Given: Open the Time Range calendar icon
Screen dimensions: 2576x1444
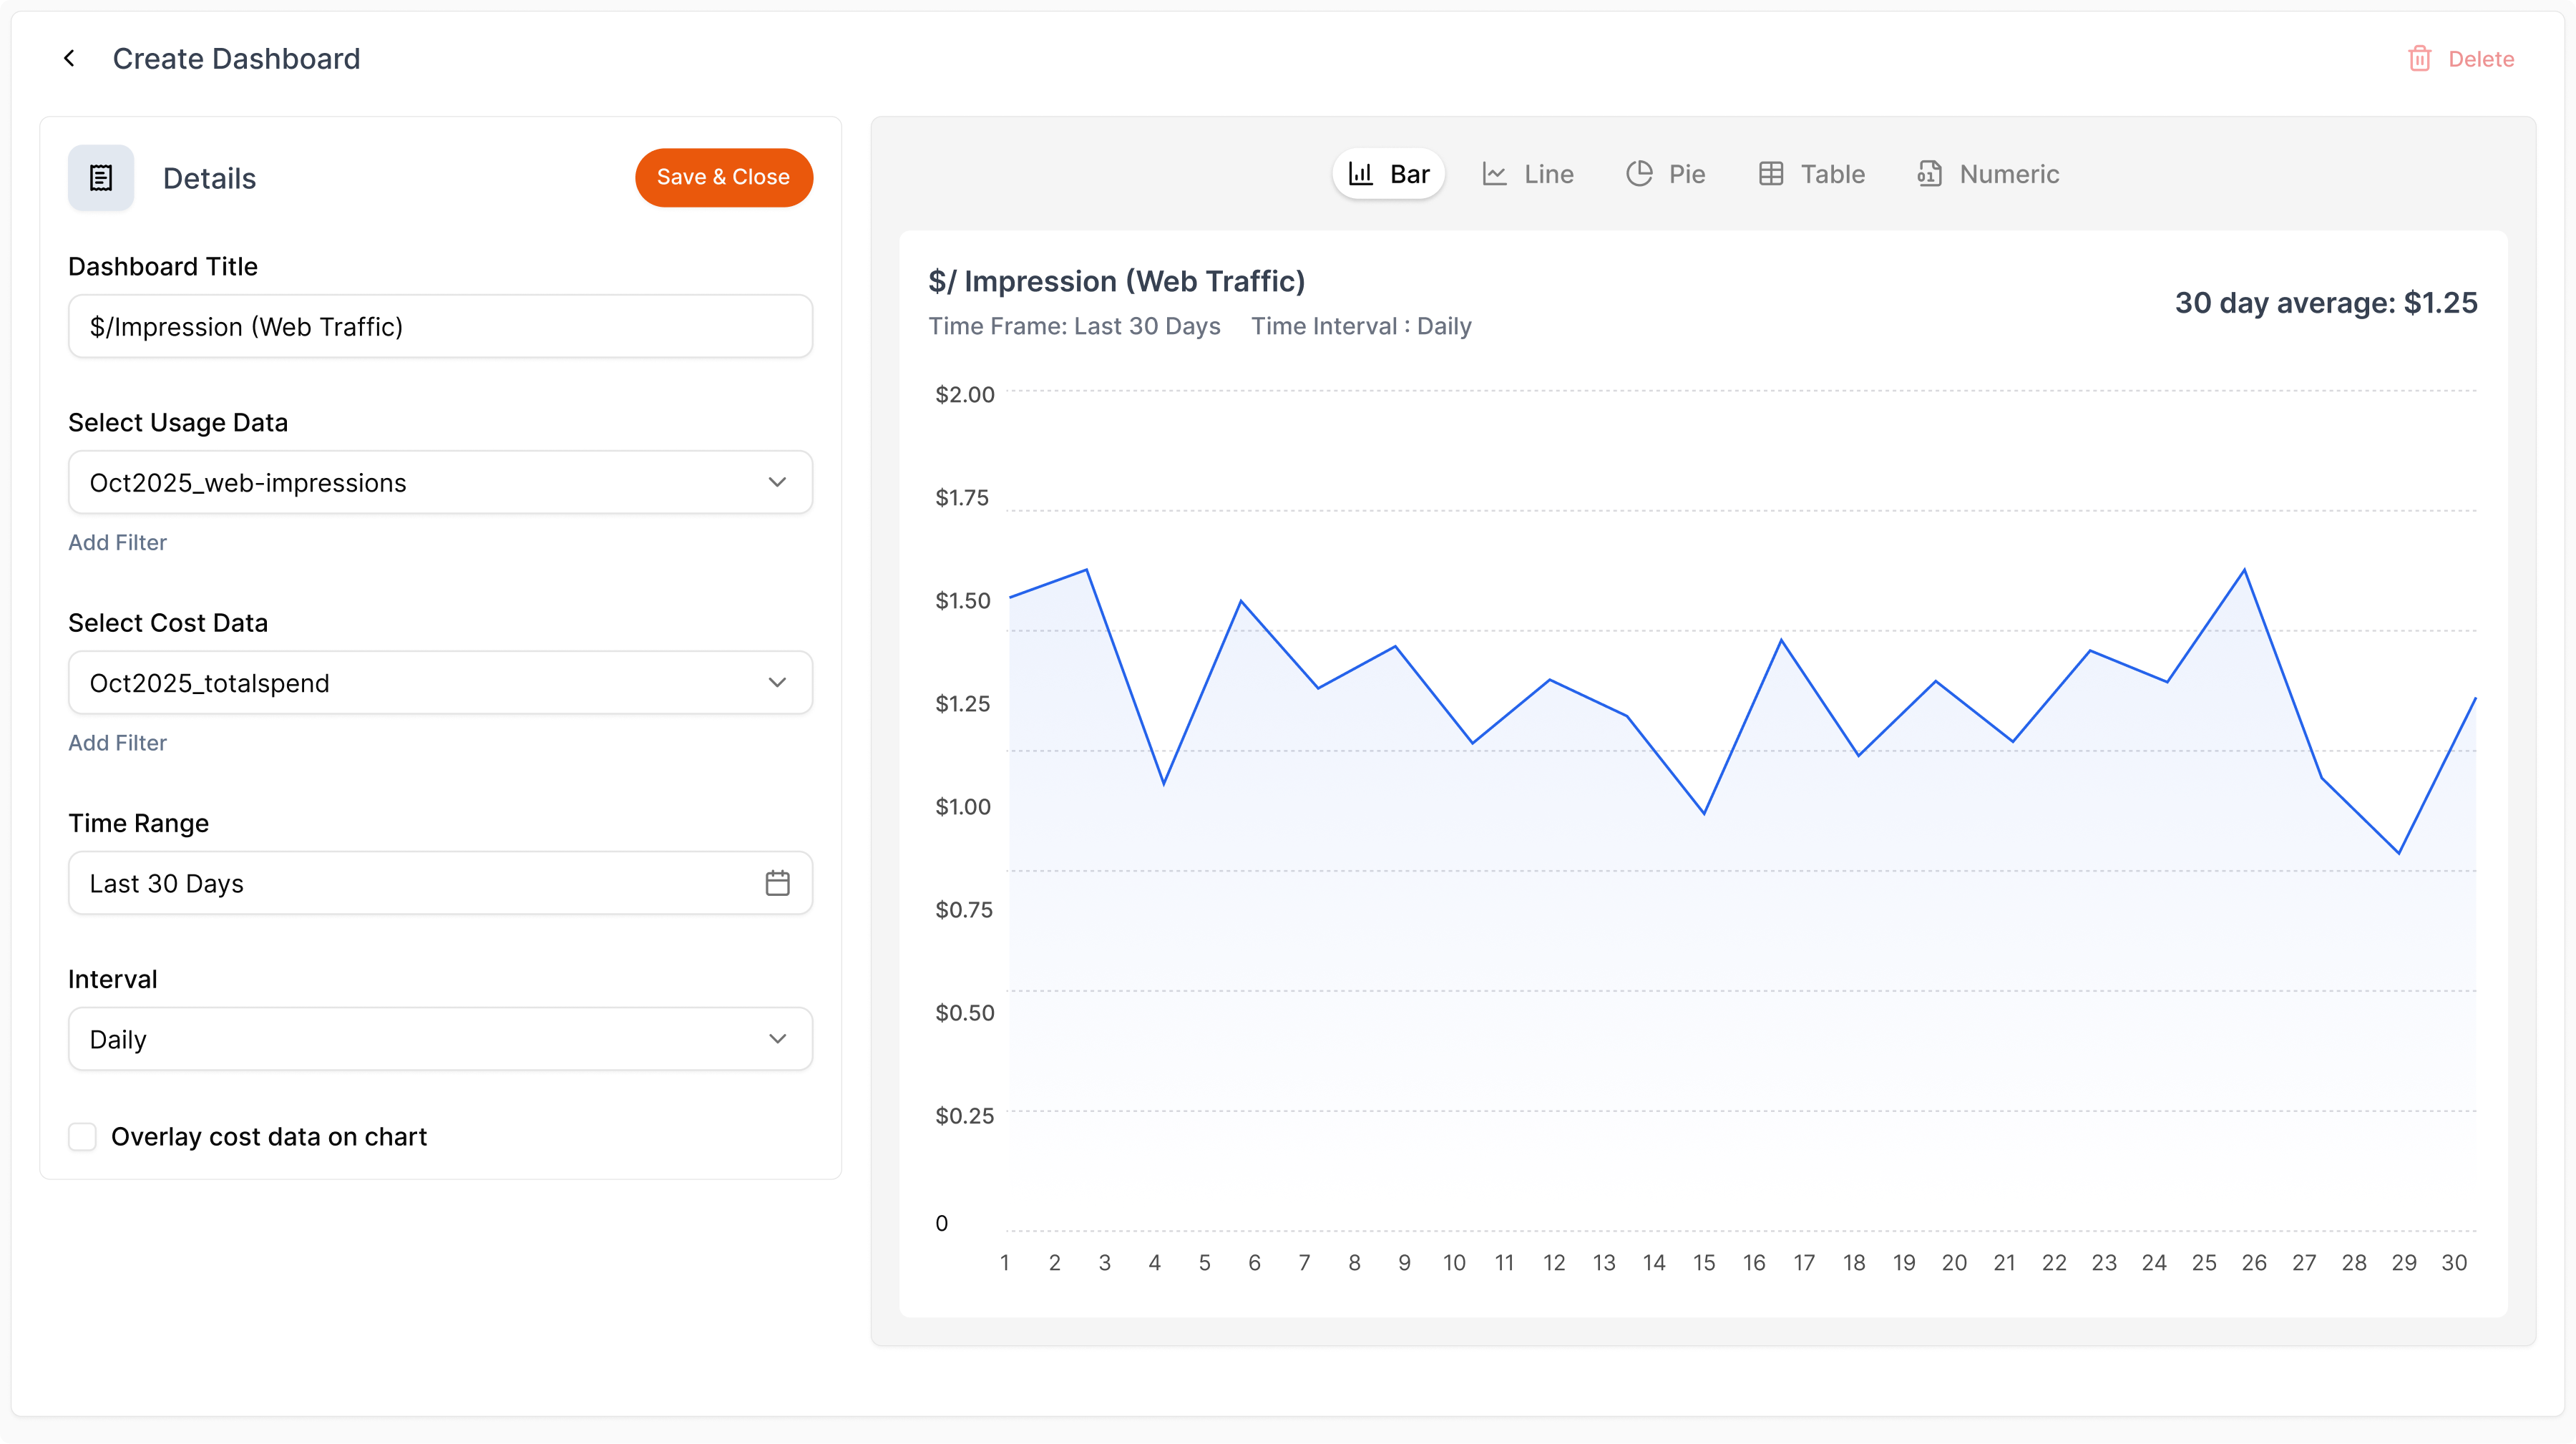Looking at the screenshot, I should (777, 883).
